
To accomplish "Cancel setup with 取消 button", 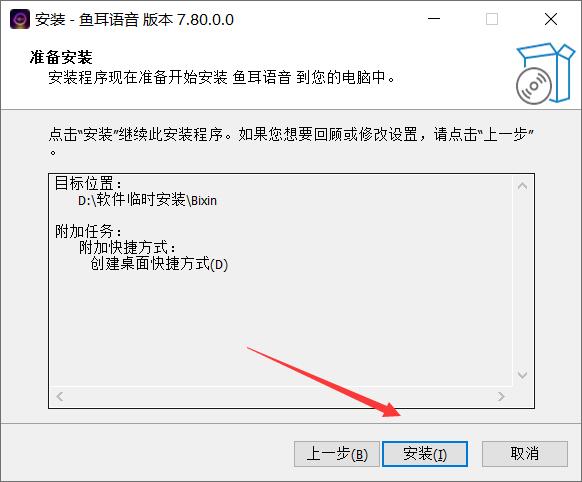I will point(525,454).
